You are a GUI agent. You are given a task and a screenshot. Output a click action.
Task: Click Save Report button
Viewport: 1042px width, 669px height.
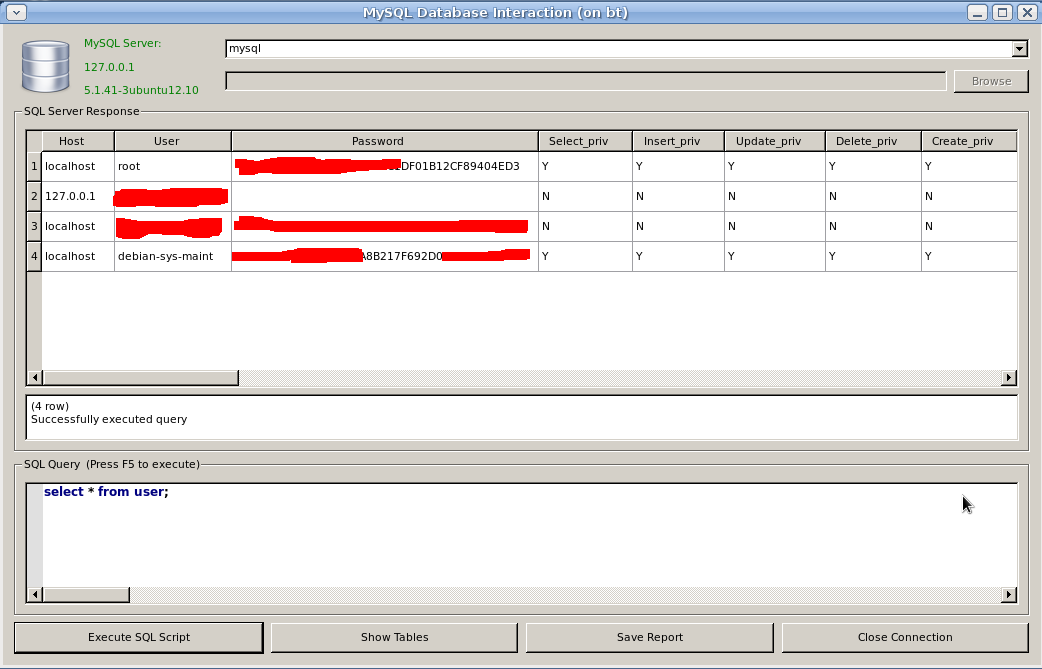[649, 637]
